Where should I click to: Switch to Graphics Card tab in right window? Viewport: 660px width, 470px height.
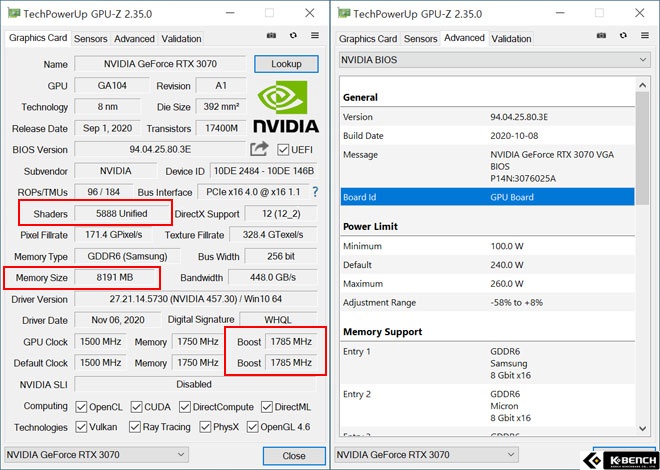[368, 39]
